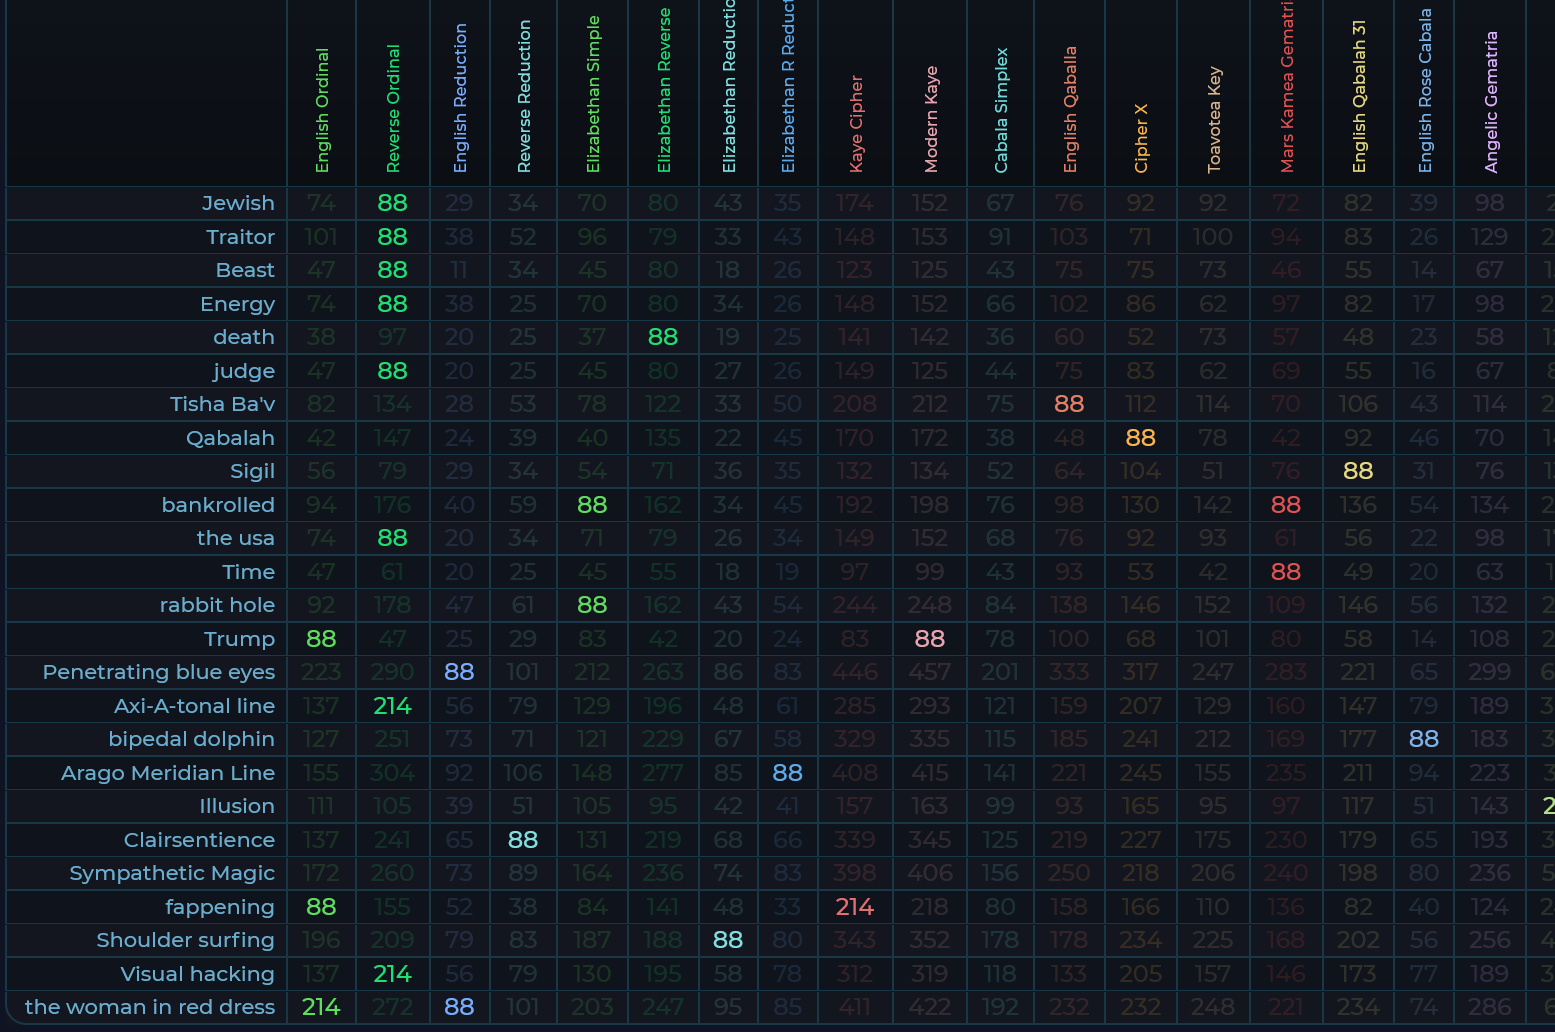Select the 'Tisha Ba'v' row label
Screen dimensions: 1555x1032
pos(222,404)
